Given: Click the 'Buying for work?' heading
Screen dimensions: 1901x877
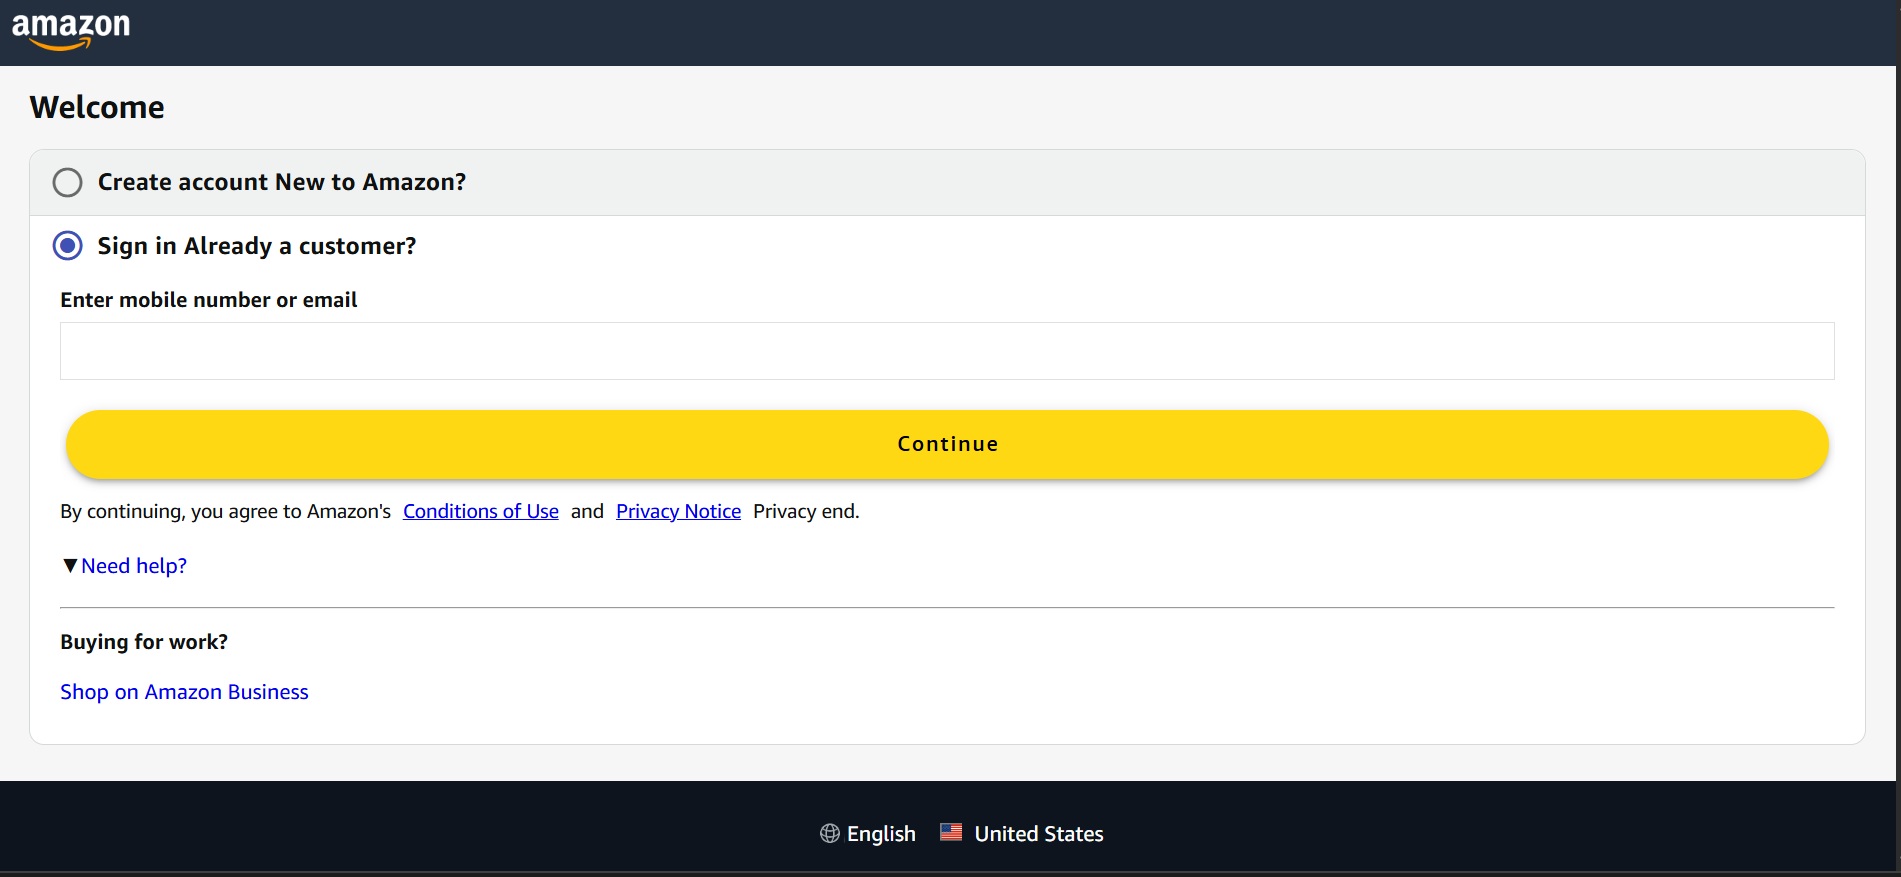Looking at the screenshot, I should coord(144,642).
